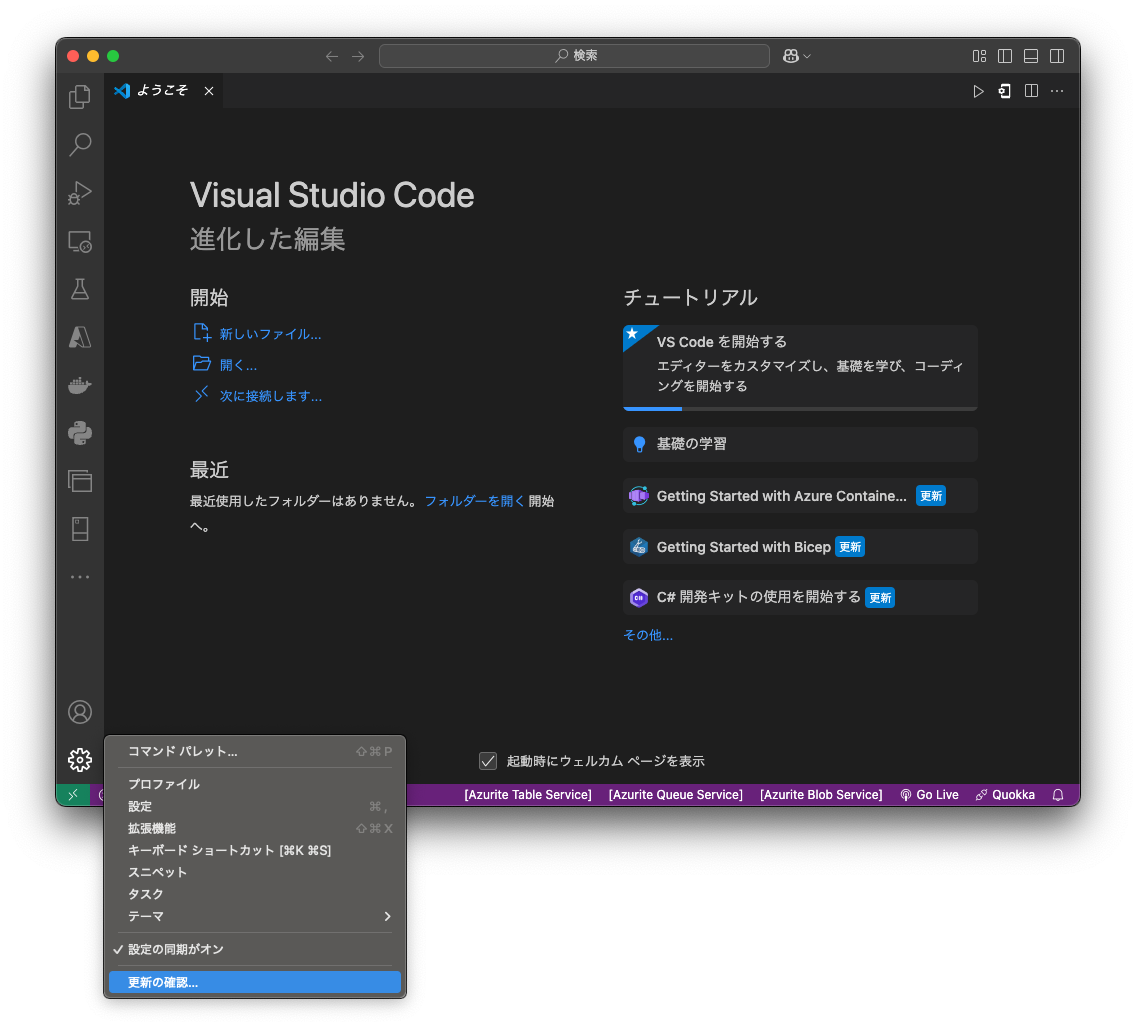
Task: Open the Azure view in activity bar
Action: pos(80,337)
